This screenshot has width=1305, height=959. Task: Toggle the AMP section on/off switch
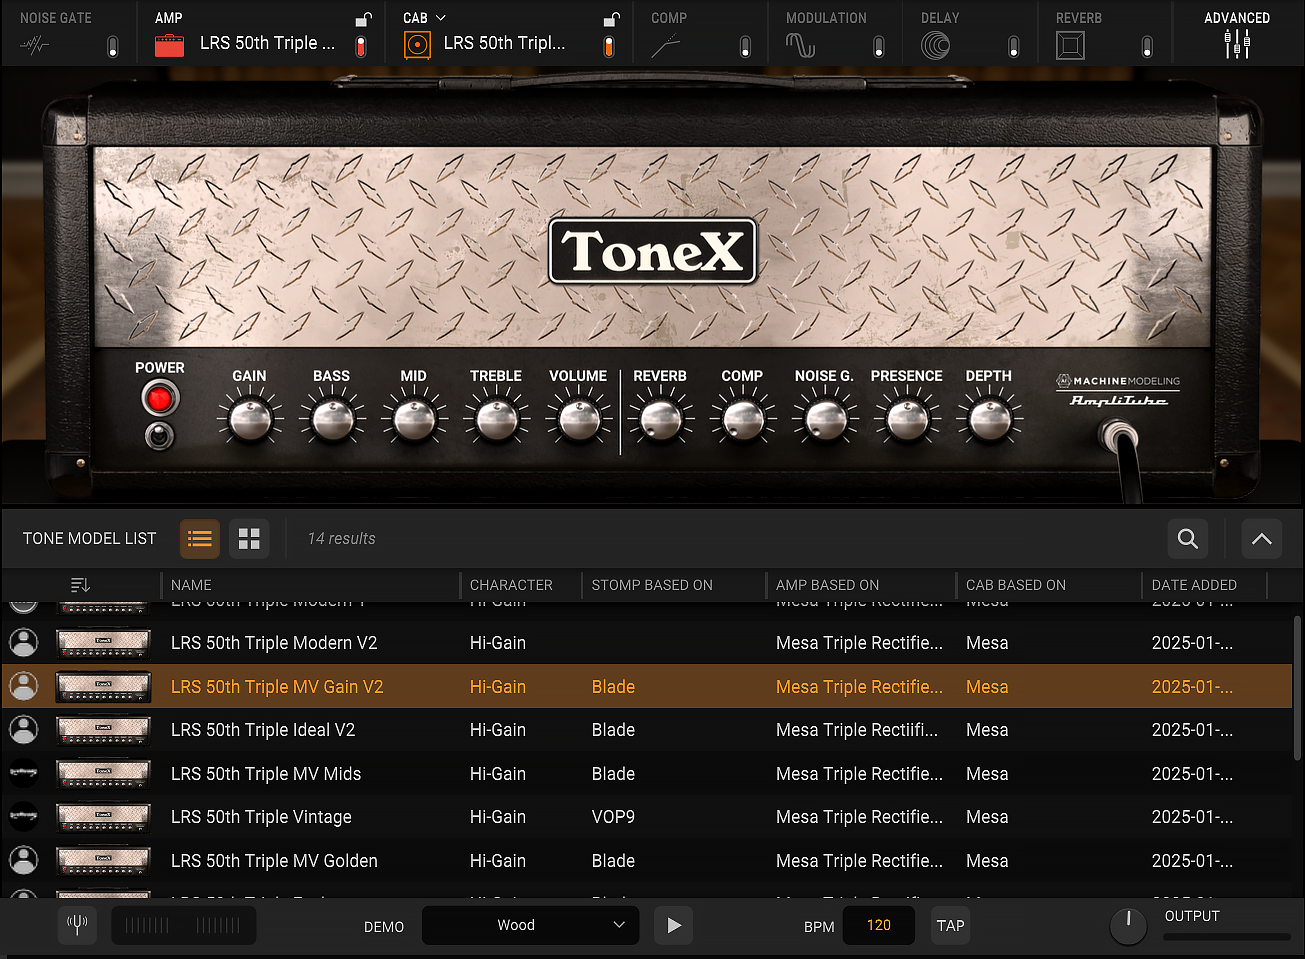click(361, 46)
